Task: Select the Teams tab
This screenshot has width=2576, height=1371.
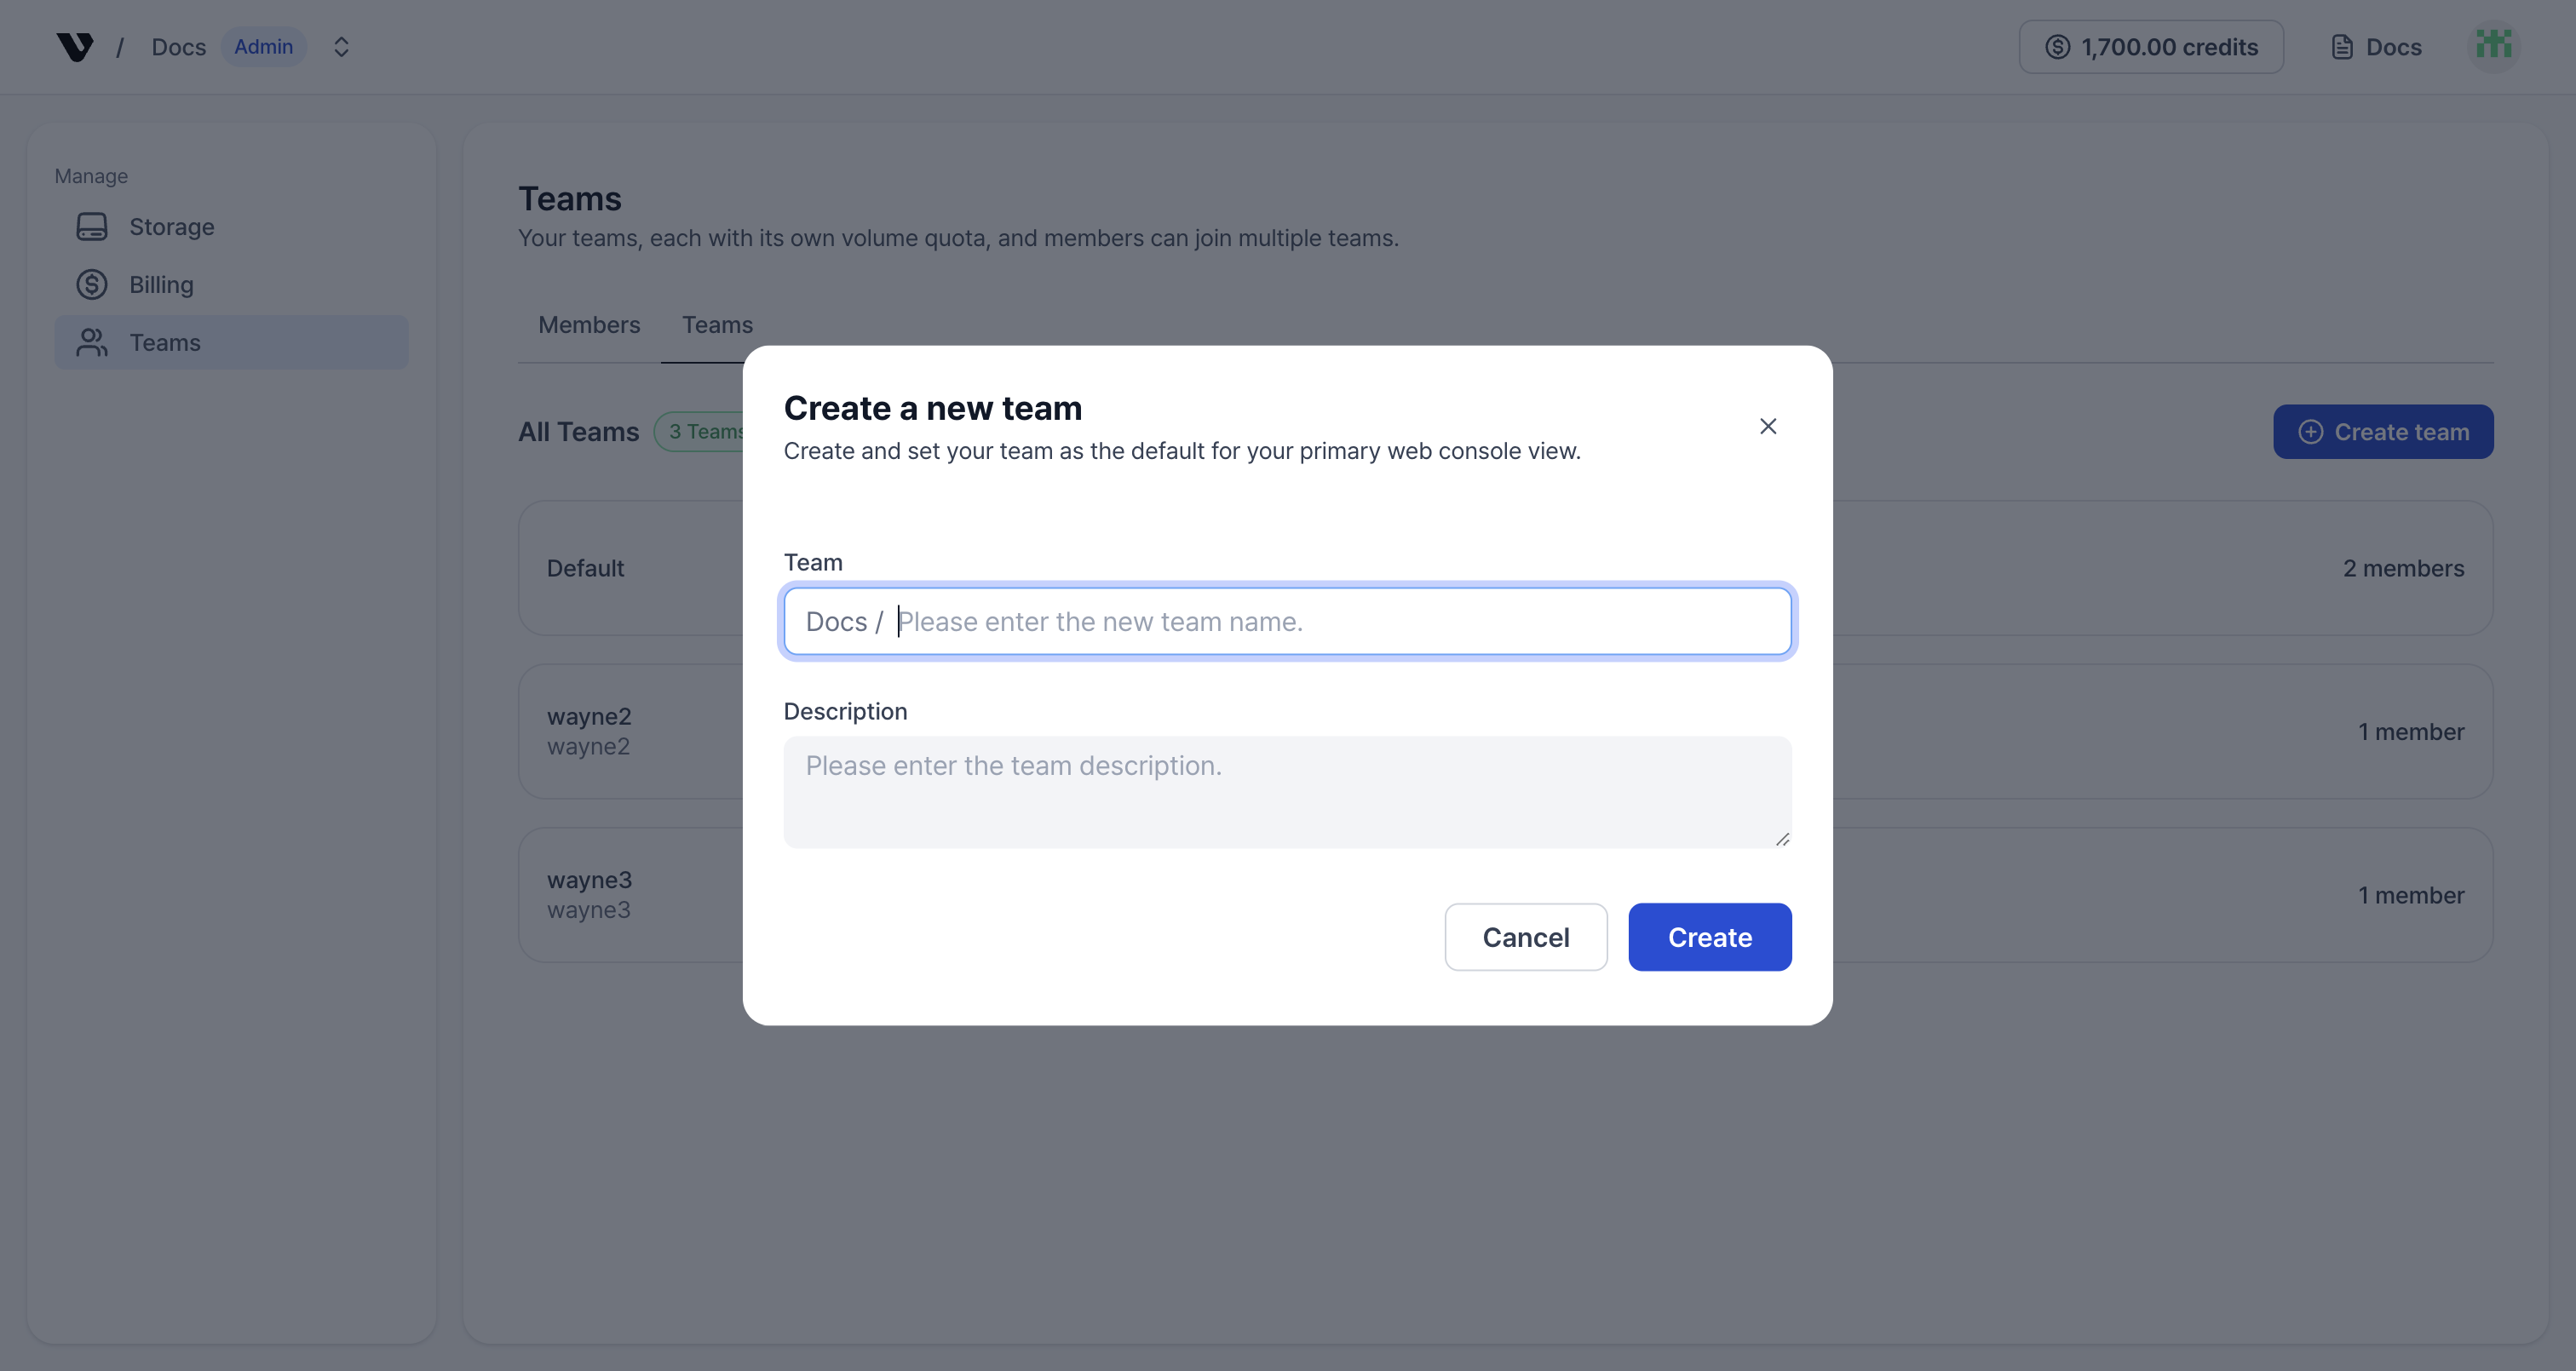Action: [x=717, y=324]
